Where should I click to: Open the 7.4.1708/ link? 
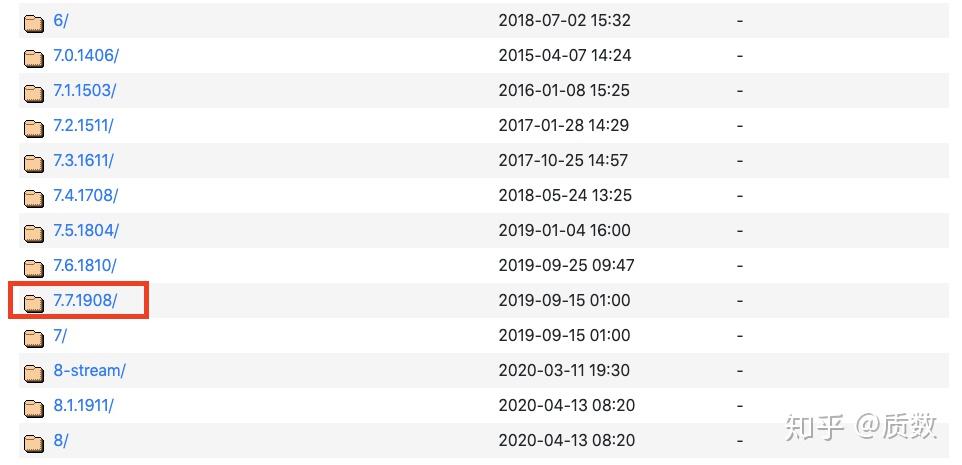coord(85,196)
